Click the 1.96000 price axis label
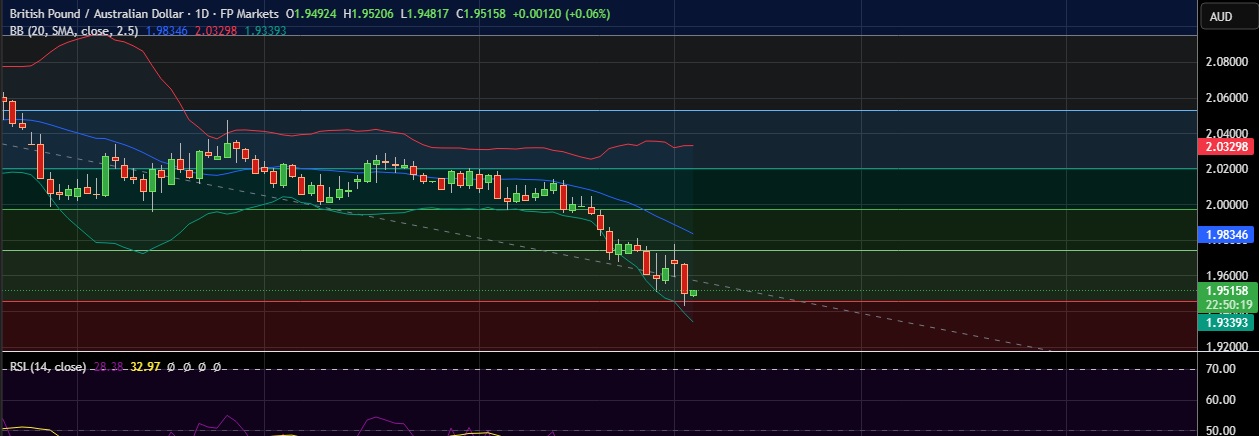Viewport: 1259px width, 436px height. tap(1228, 276)
